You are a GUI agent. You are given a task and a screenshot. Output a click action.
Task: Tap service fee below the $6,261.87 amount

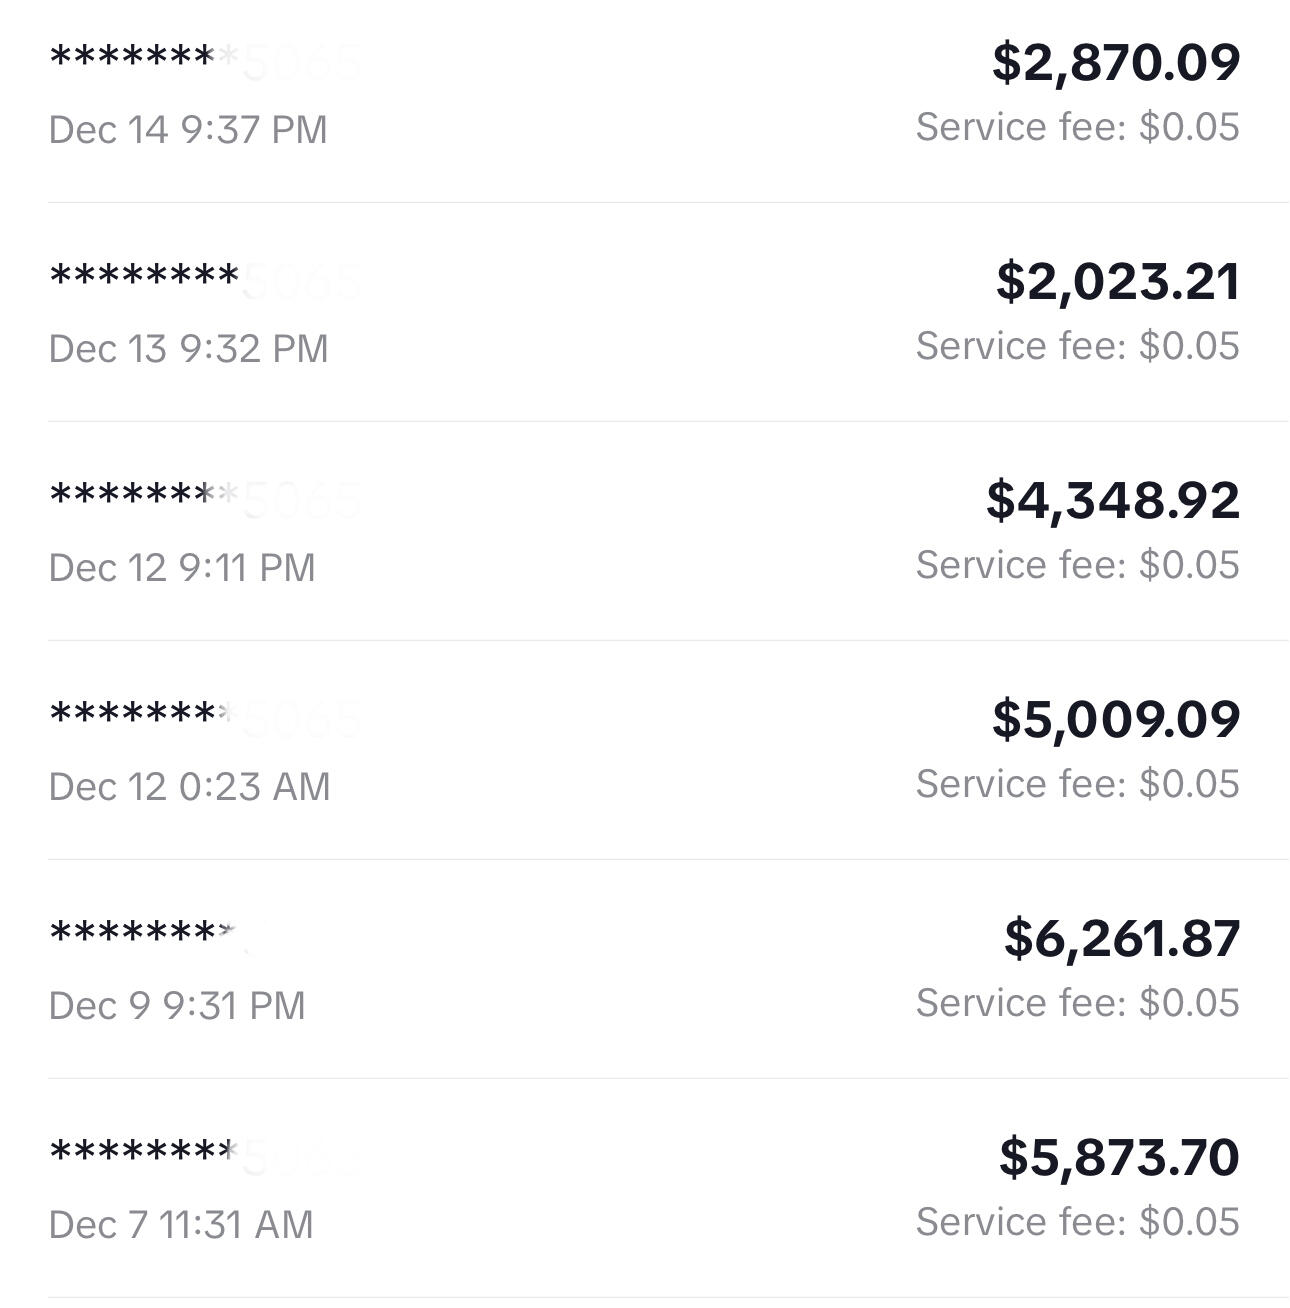coord(1077,1003)
